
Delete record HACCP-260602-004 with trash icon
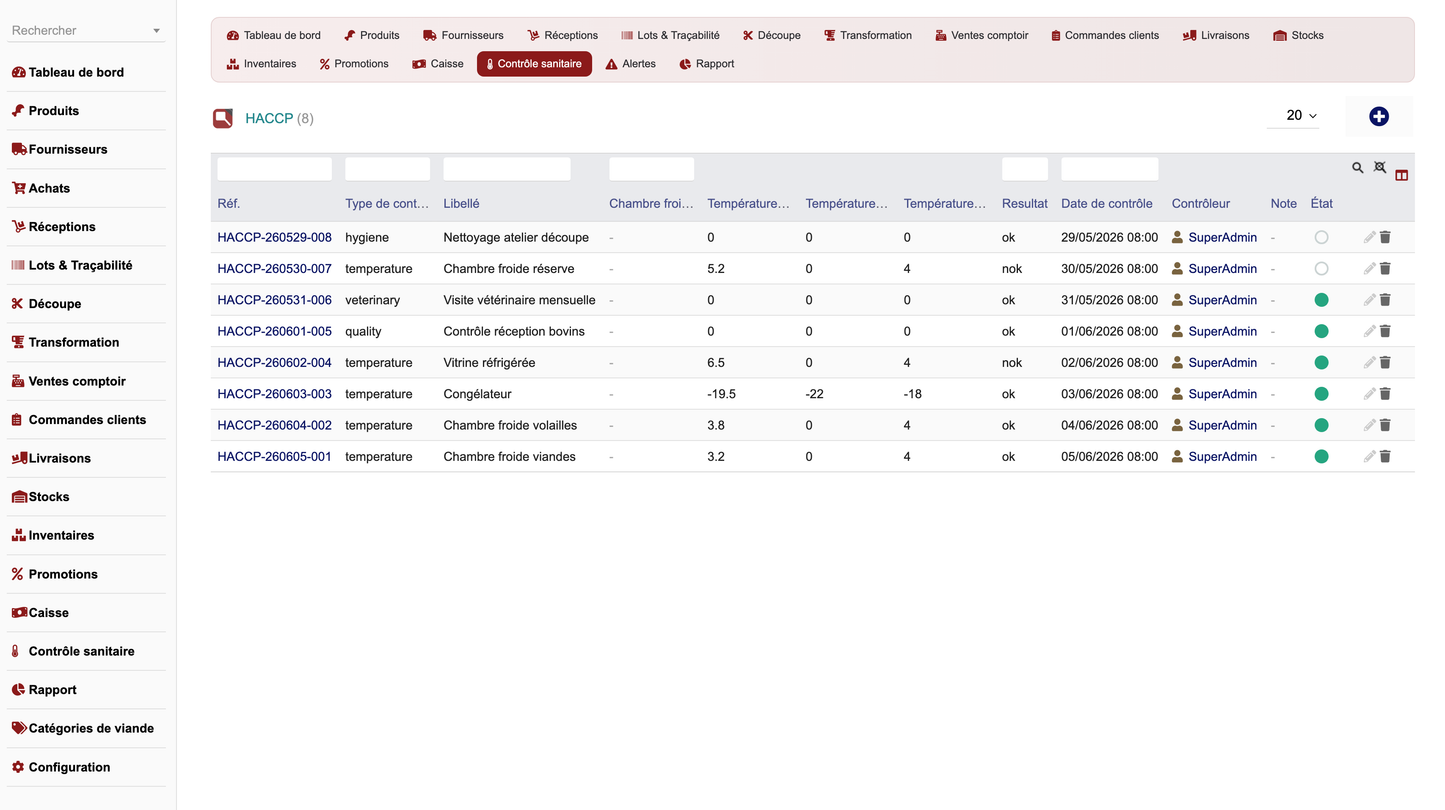(1385, 363)
